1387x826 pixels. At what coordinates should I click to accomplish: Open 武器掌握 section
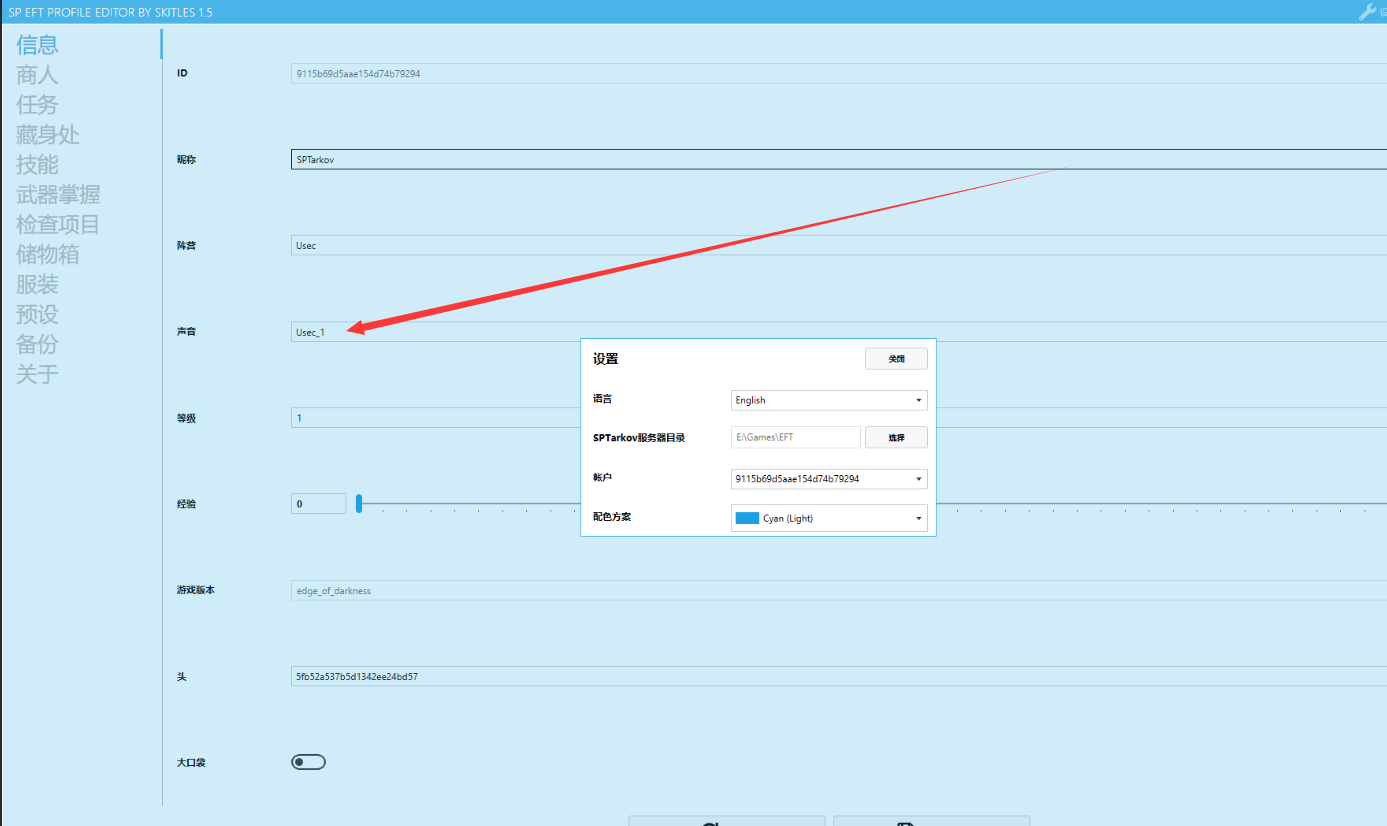(58, 194)
